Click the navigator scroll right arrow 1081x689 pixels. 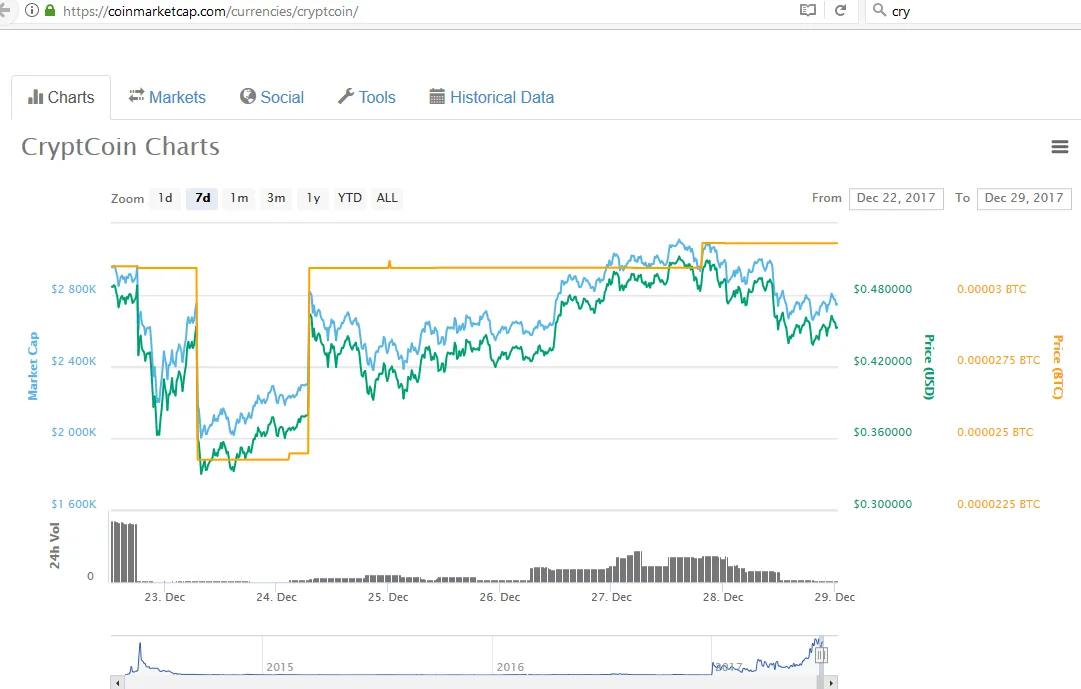click(x=831, y=683)
